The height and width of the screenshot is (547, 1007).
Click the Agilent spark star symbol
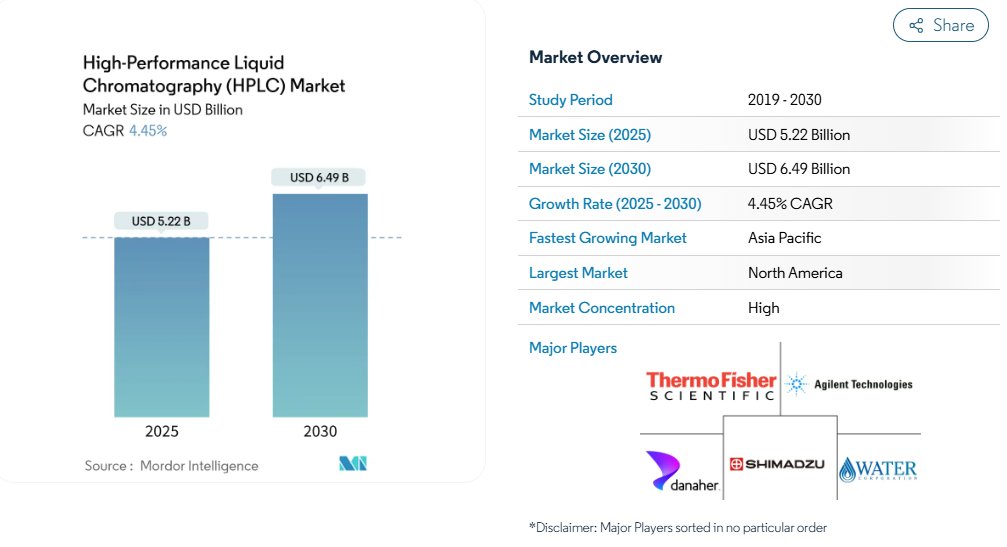click(797, 384)
